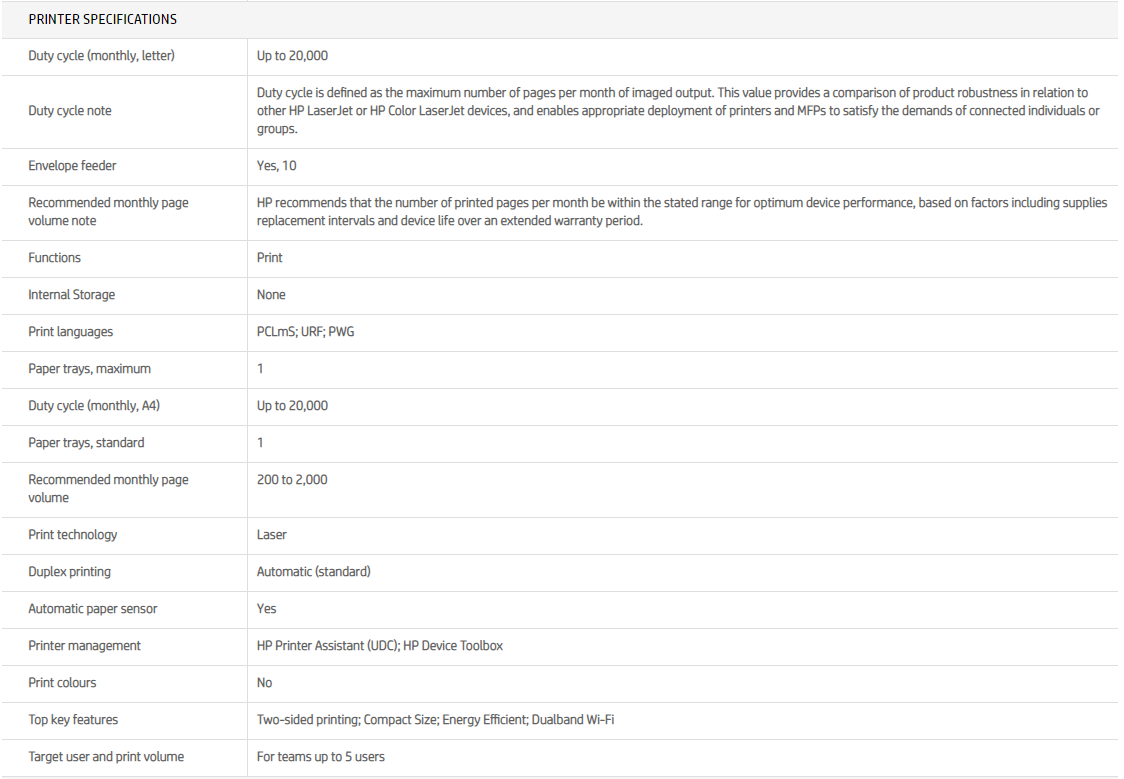Image resolution: width=1124 pixels, height=779 pixels.
Task: Click the Printer Specifications section header
Action: (103, 19)
